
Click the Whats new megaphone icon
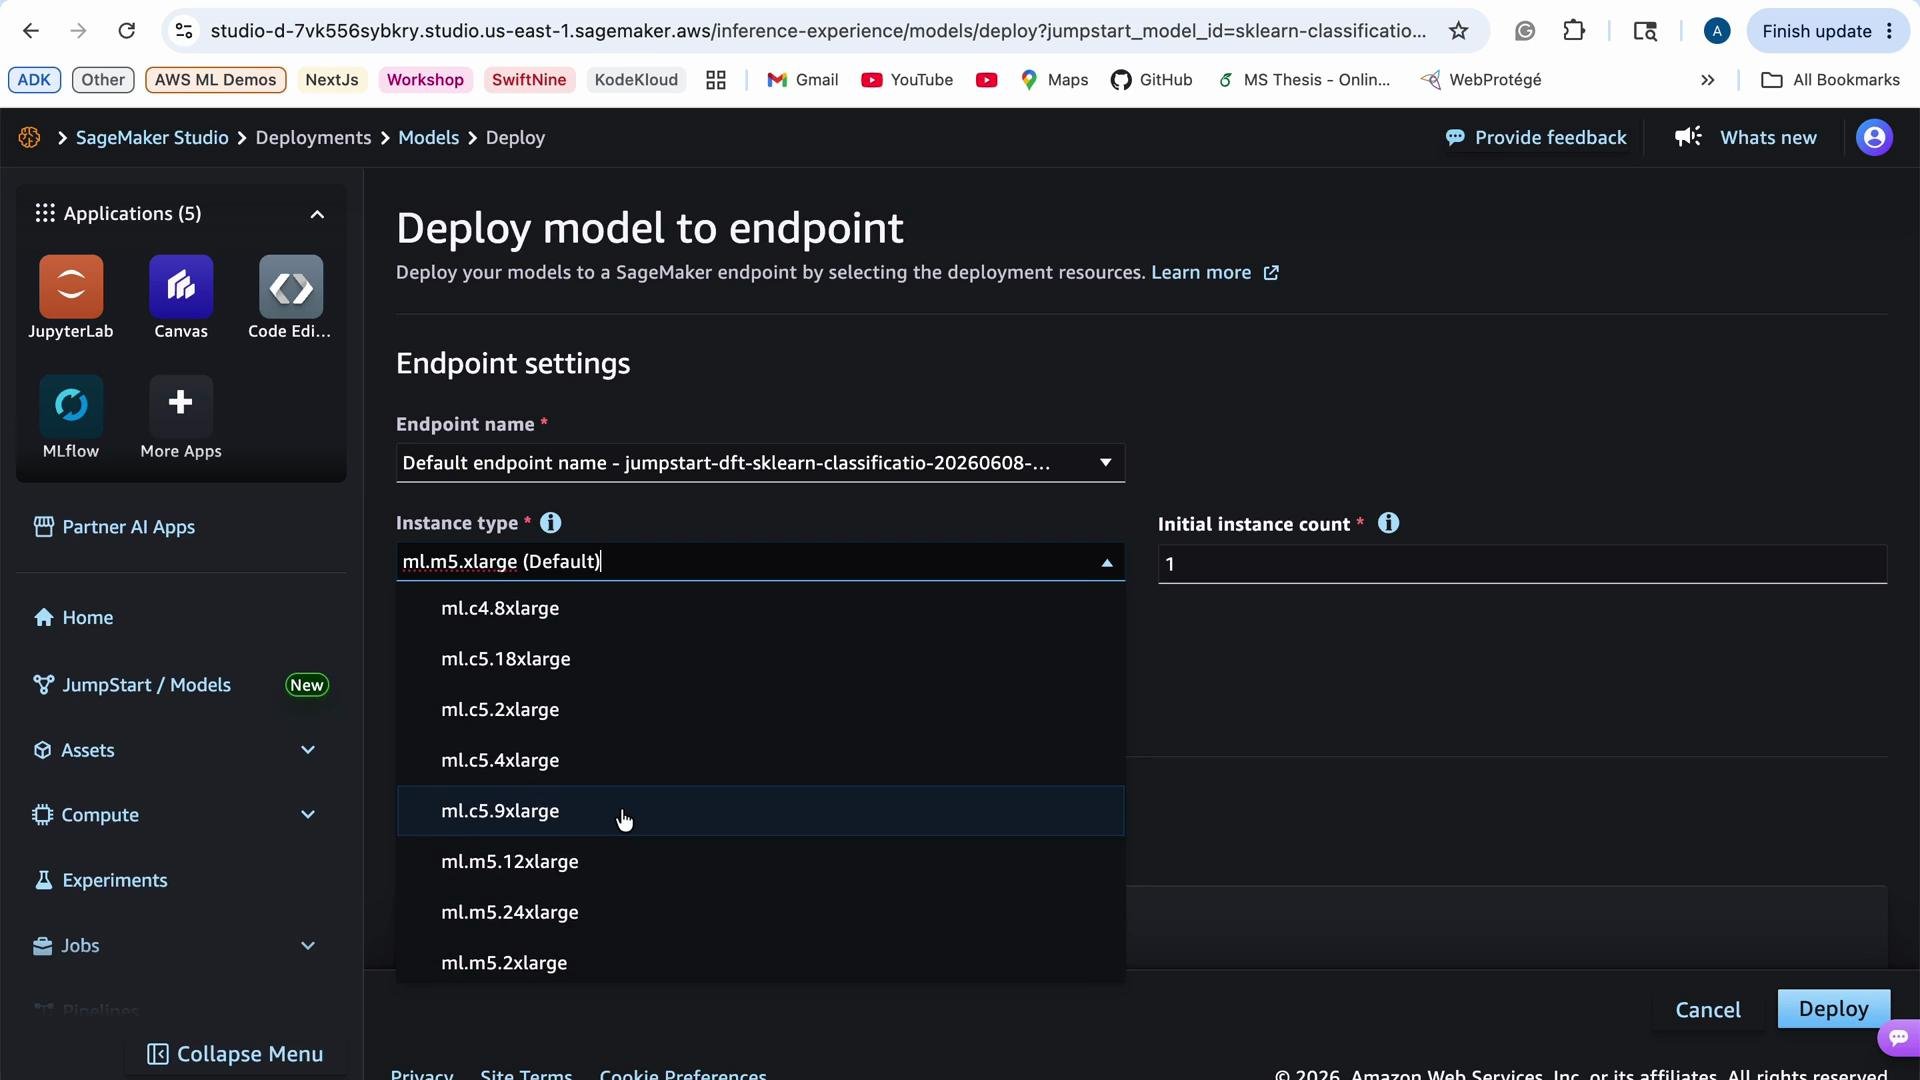(1688, 137)
